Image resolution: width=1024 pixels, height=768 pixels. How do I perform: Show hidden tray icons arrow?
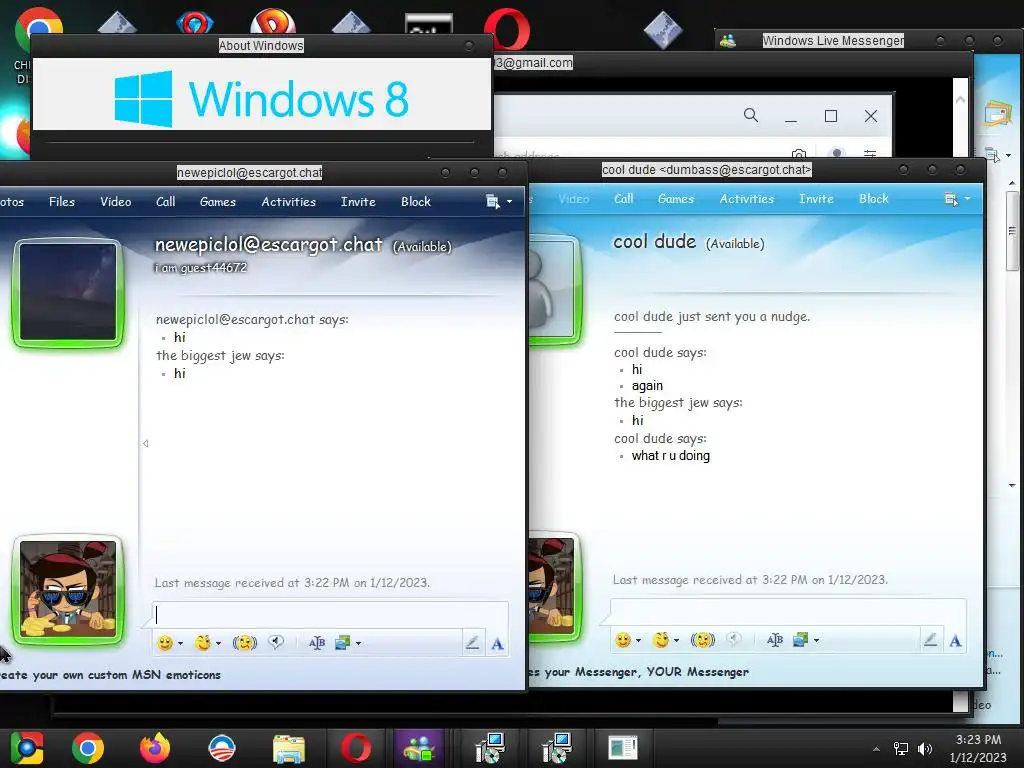[876, 749]
